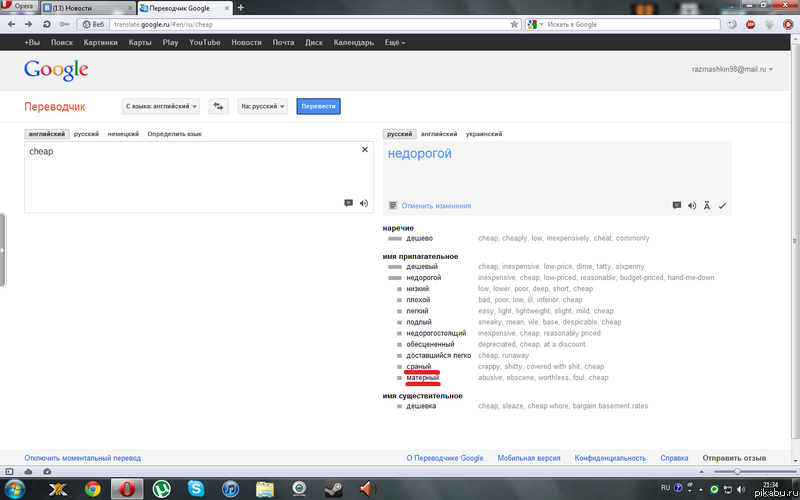Open the 'С языка: английский' dropdown
The image size is (800, 500).
[x=162, y=105]
